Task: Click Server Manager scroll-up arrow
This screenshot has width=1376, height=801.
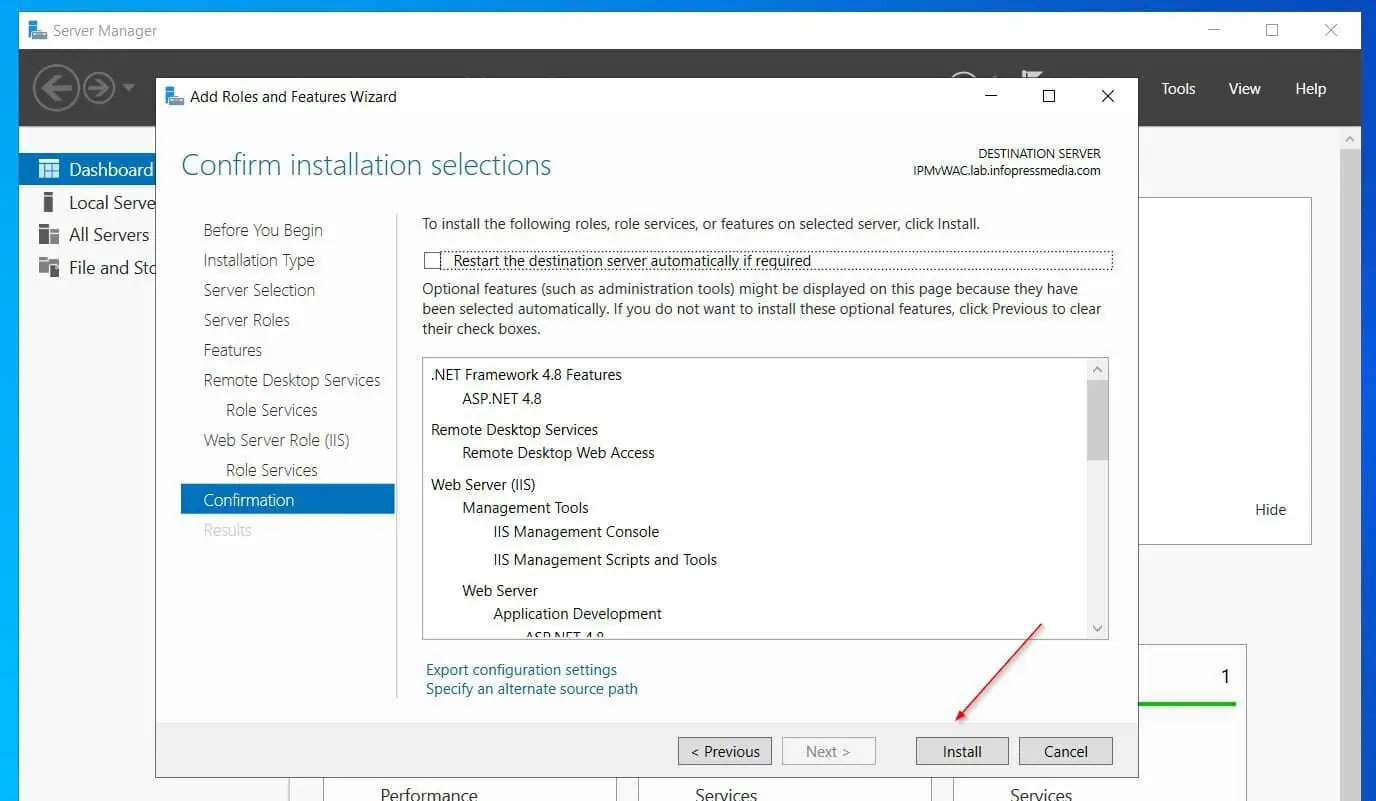Action: (x=1350, y=139)
